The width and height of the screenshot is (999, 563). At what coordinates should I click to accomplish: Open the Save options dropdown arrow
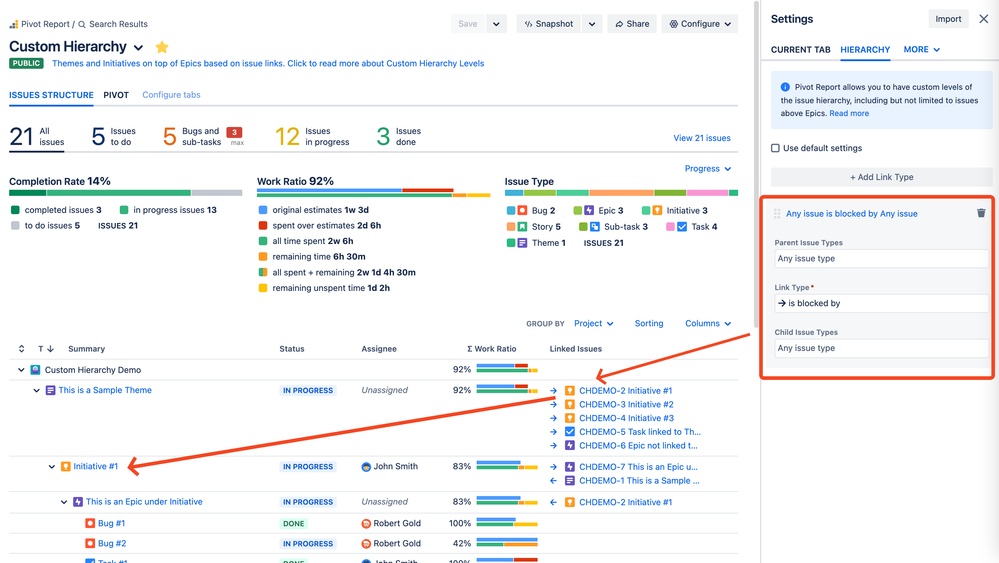pyautogui.click(x=496, y=24)
